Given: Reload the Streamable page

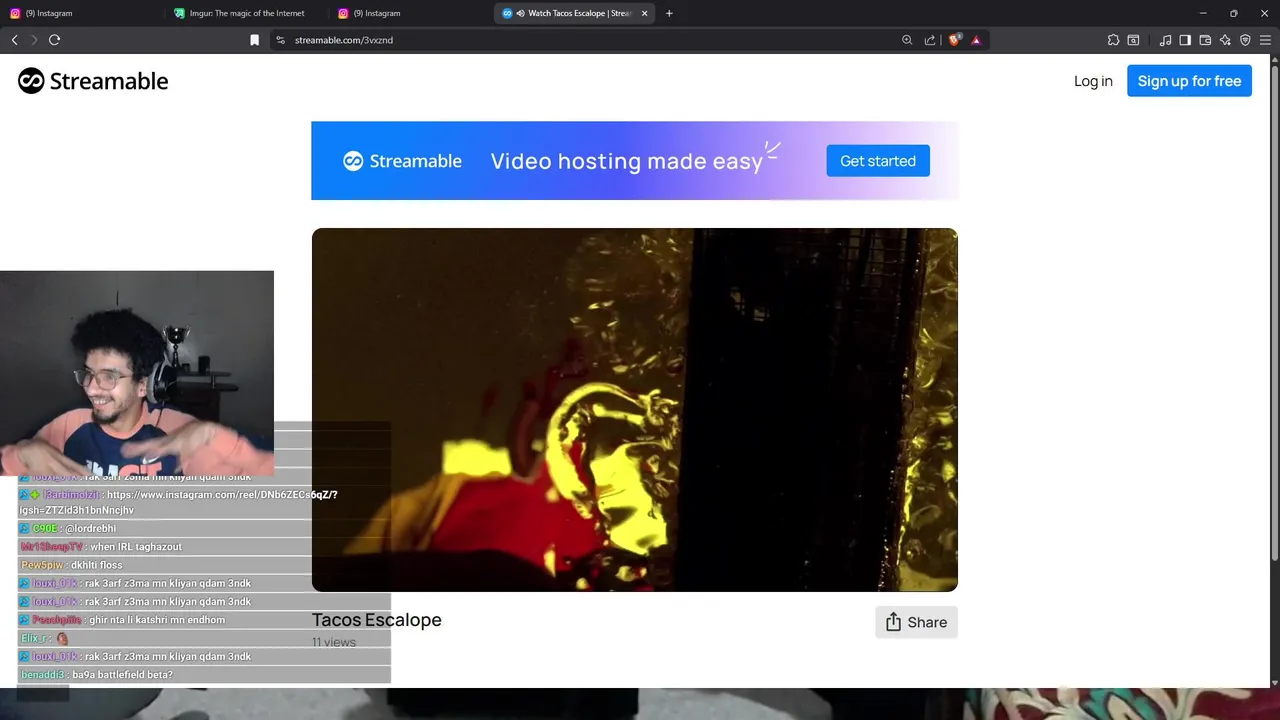Looking at the screenshot, I should coord(54,40).
